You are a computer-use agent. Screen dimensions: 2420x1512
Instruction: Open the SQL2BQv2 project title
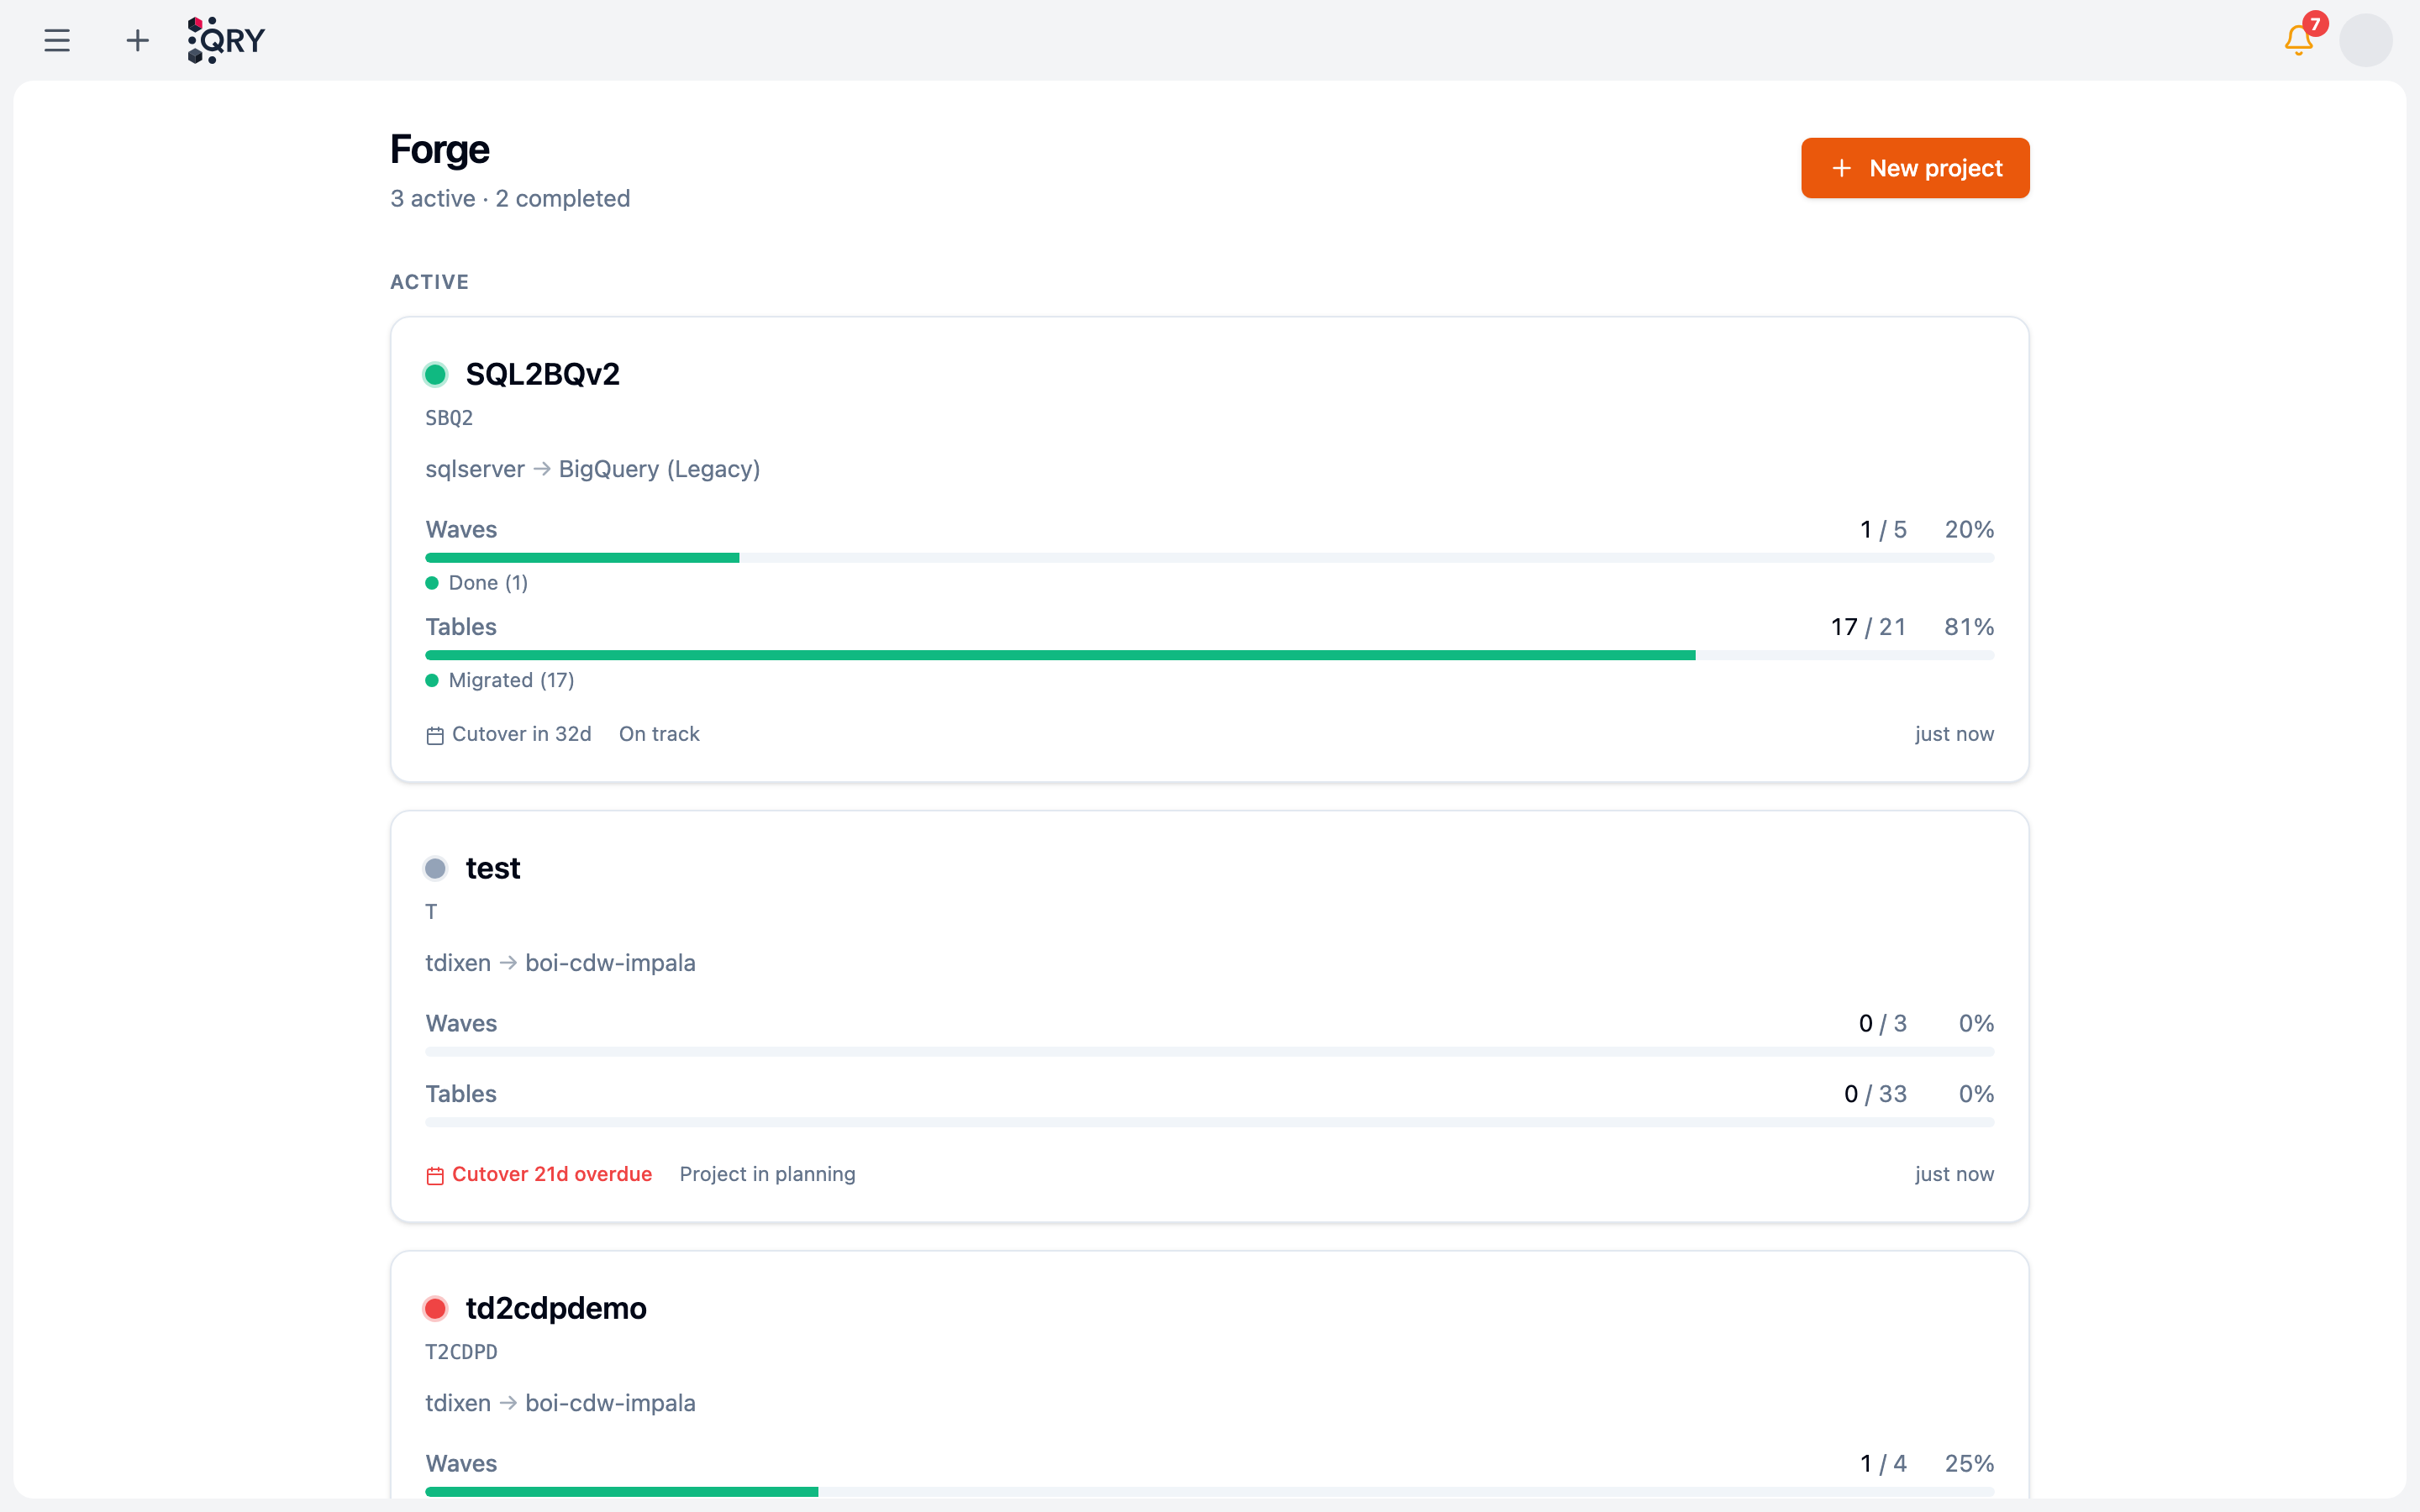pyautogui.click(x=543, y=374)
